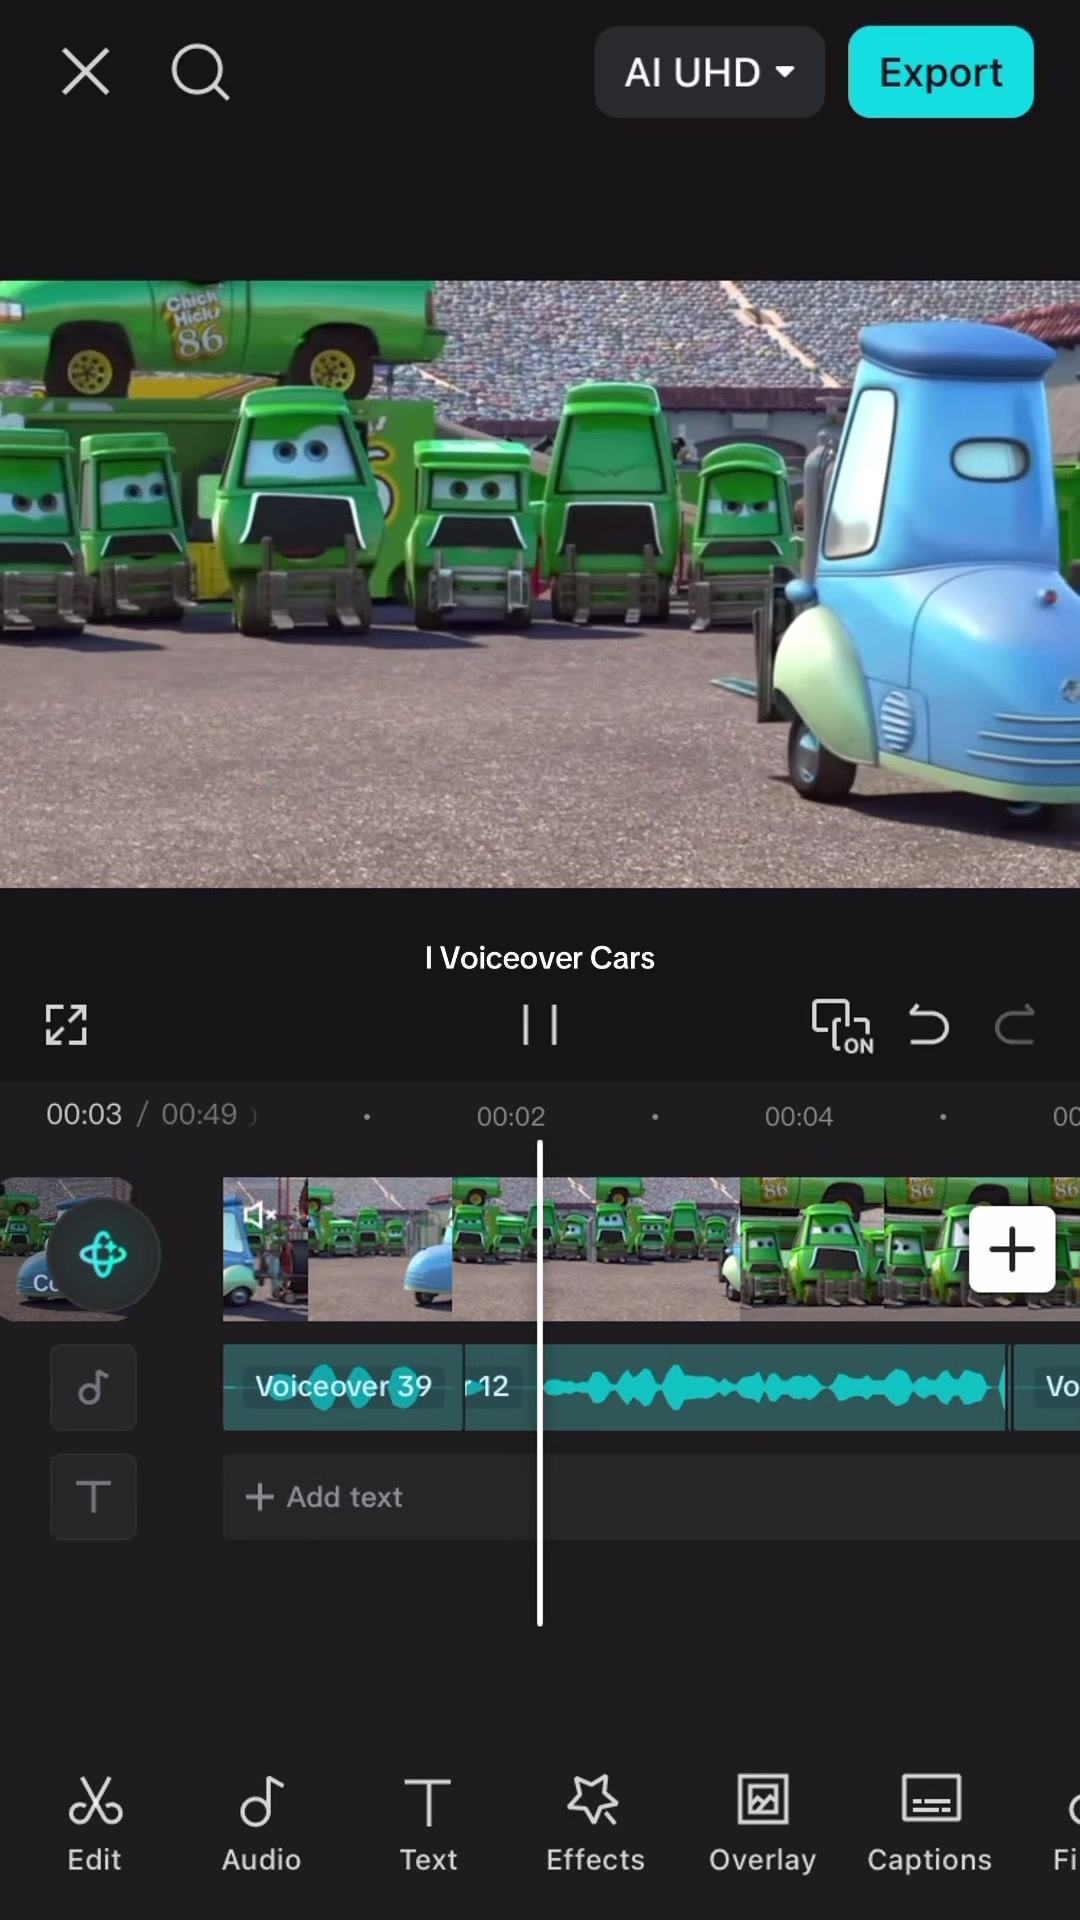Tap the 00:49 total duration readout
Image resolution: width=1080 pixels, height=1920 pixels.
(199, 1114)
